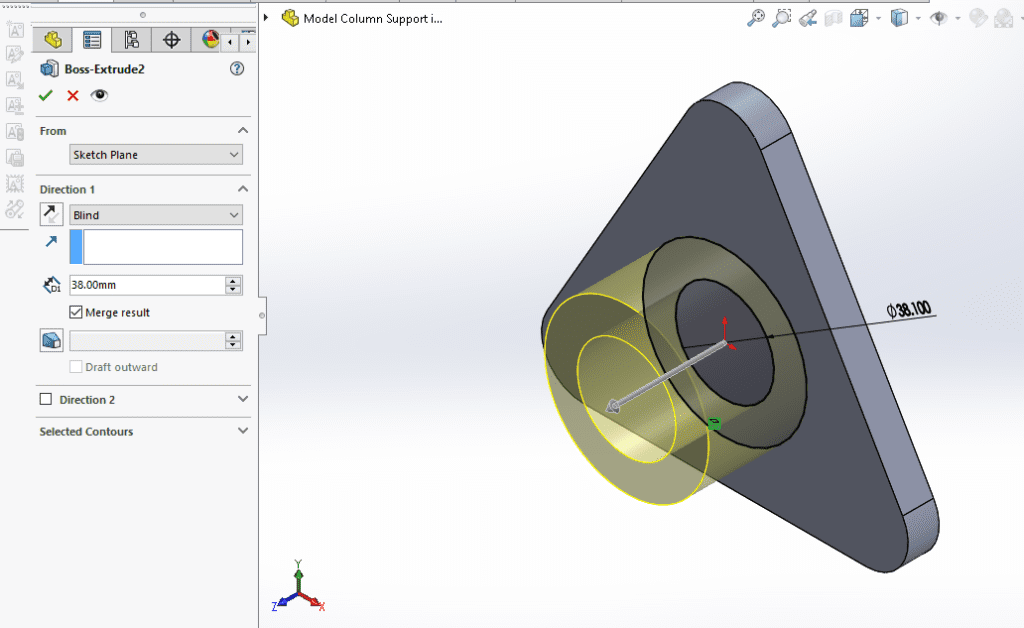Click the 38.00mm depth input field
1024x628 pixels.
point(148,285)
